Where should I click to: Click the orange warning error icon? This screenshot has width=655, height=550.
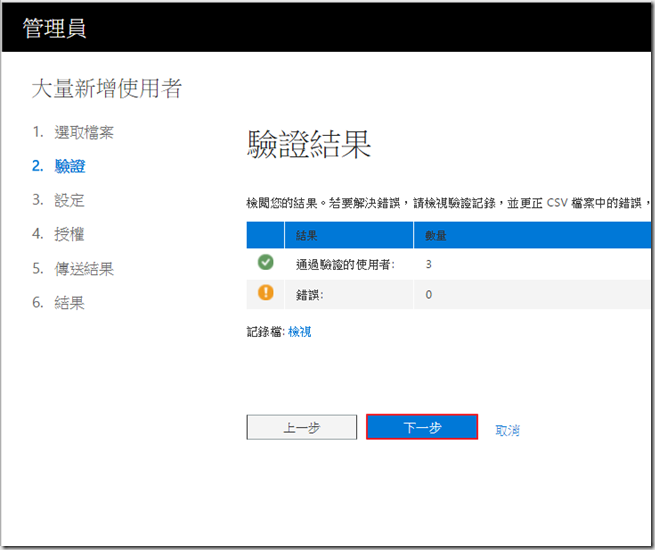point(265,294)
